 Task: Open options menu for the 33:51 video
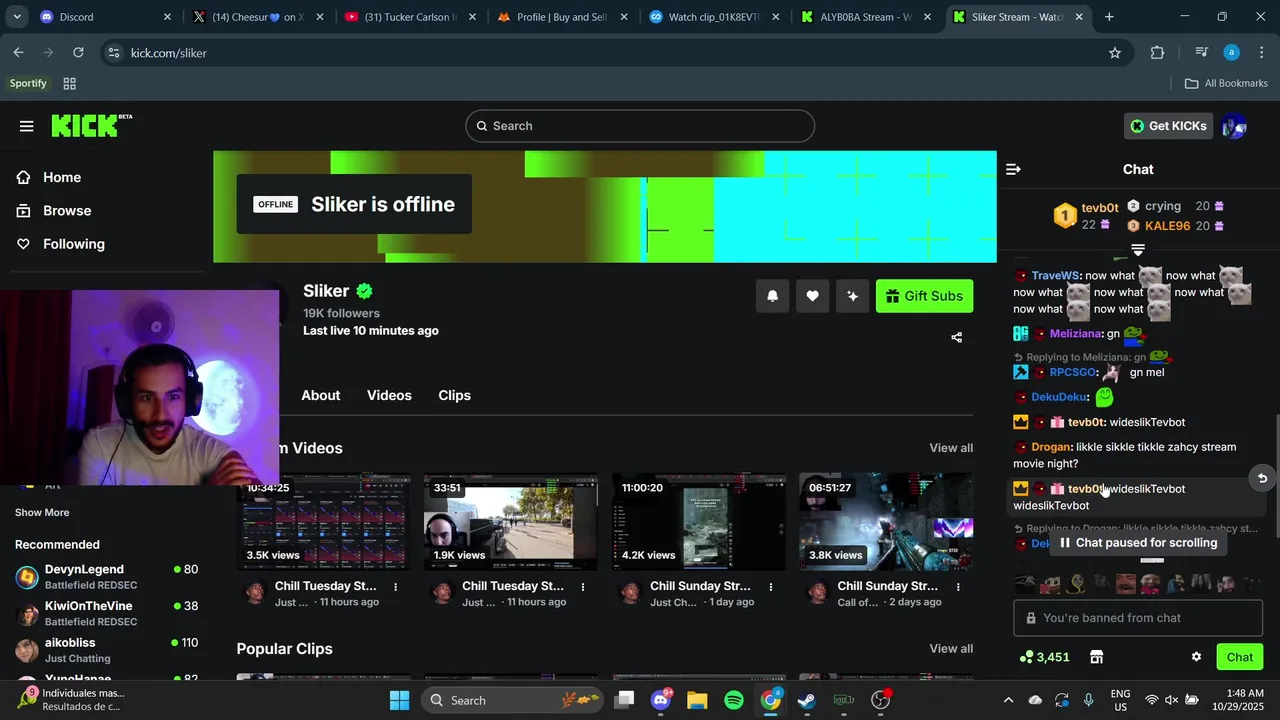click(x=583, y=587)
